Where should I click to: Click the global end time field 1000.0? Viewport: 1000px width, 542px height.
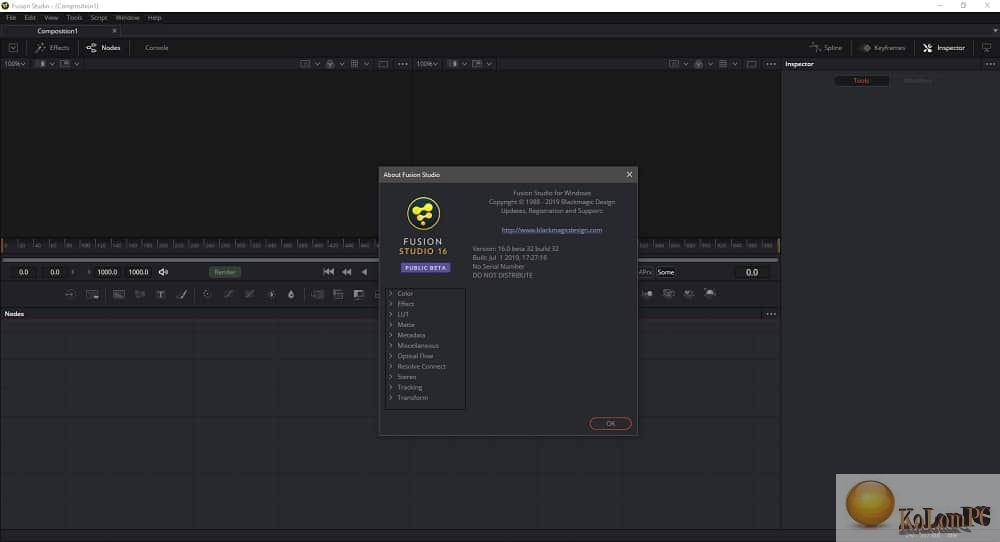pos(138,272)
